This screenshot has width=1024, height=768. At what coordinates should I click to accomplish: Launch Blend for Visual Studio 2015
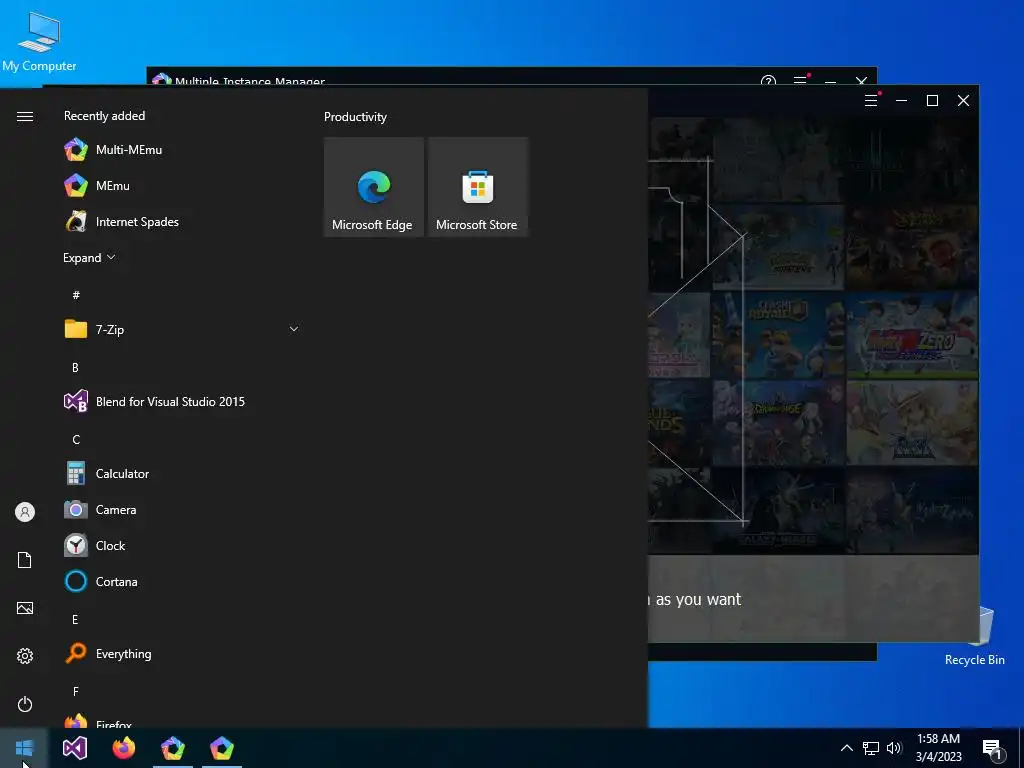coord(182,402)
